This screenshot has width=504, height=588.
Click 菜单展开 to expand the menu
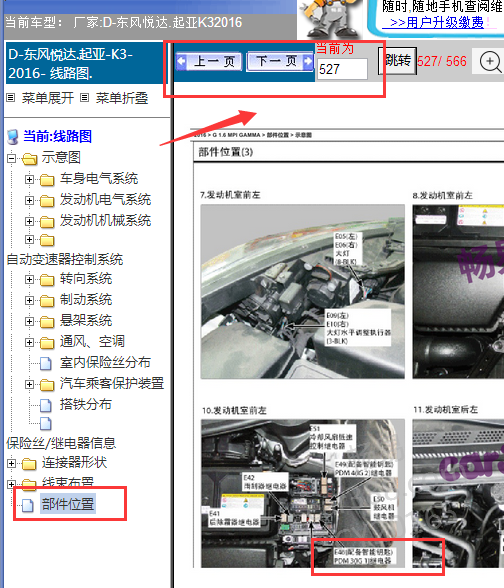pyautogui.click(x=48, y=98)
